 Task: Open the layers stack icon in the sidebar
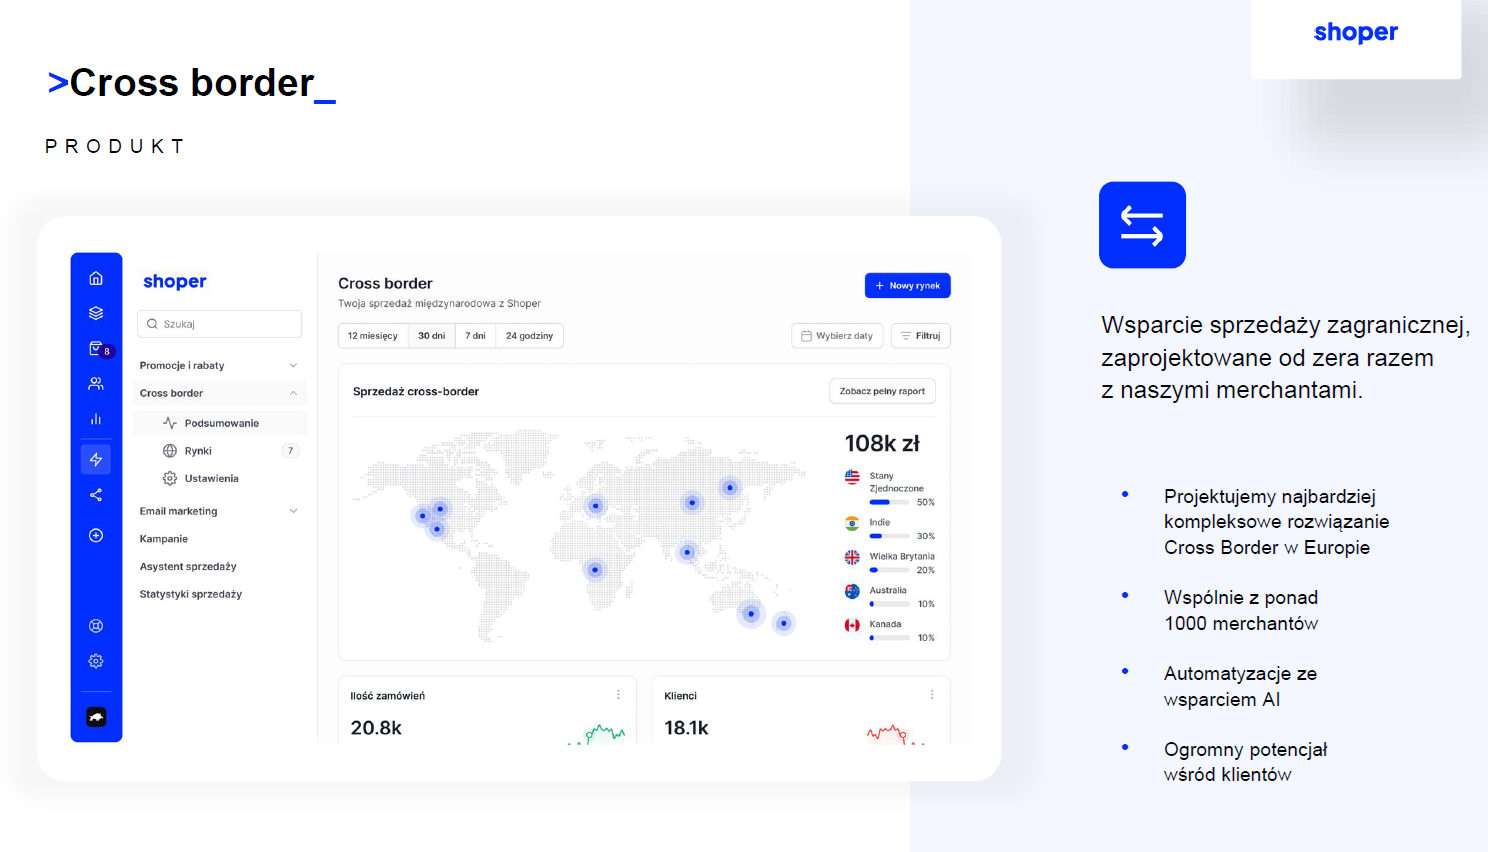96,313
